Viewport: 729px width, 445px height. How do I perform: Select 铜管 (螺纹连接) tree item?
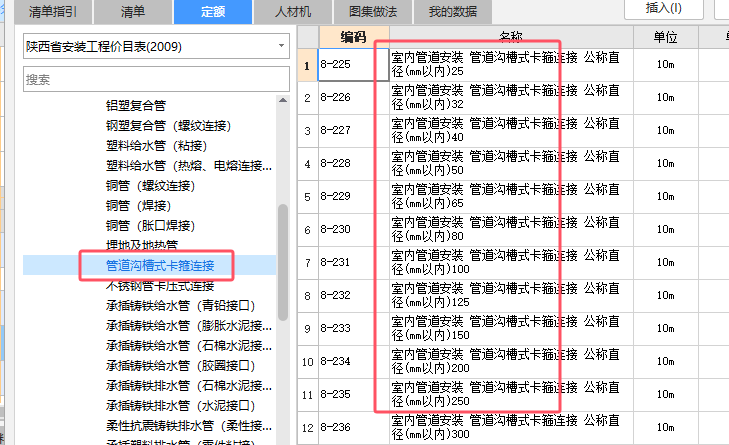(x=150, y=186)
